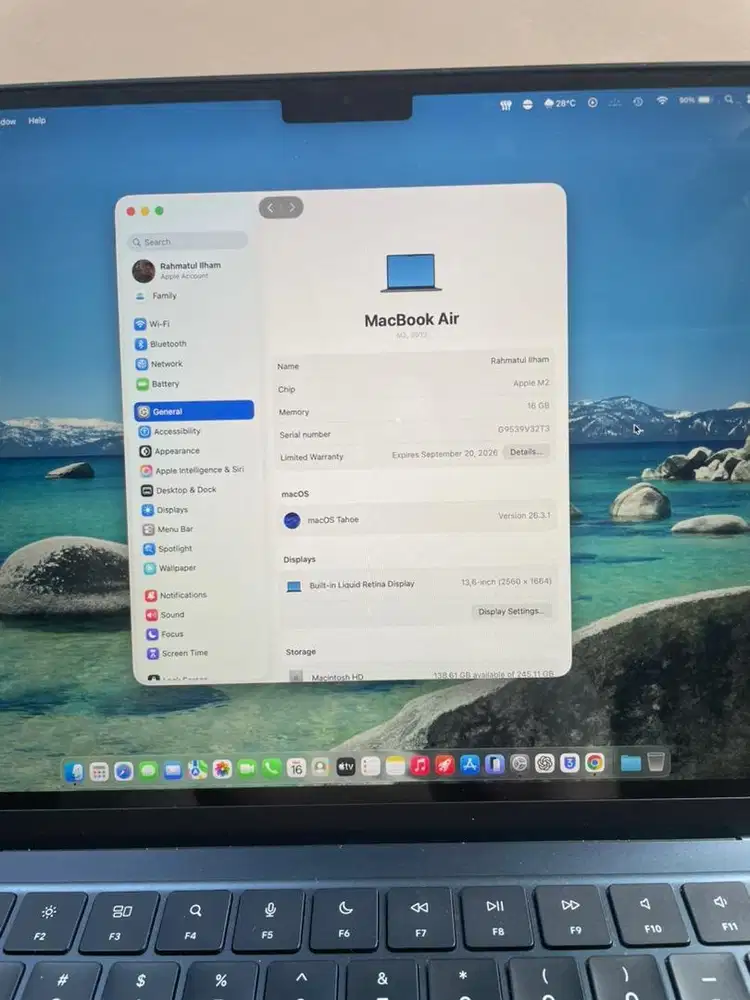The width and height of the screenshot is (750, 1000).
Task: Click the Wi-Fi status icon in menu bar
Action: click(662, 100)
